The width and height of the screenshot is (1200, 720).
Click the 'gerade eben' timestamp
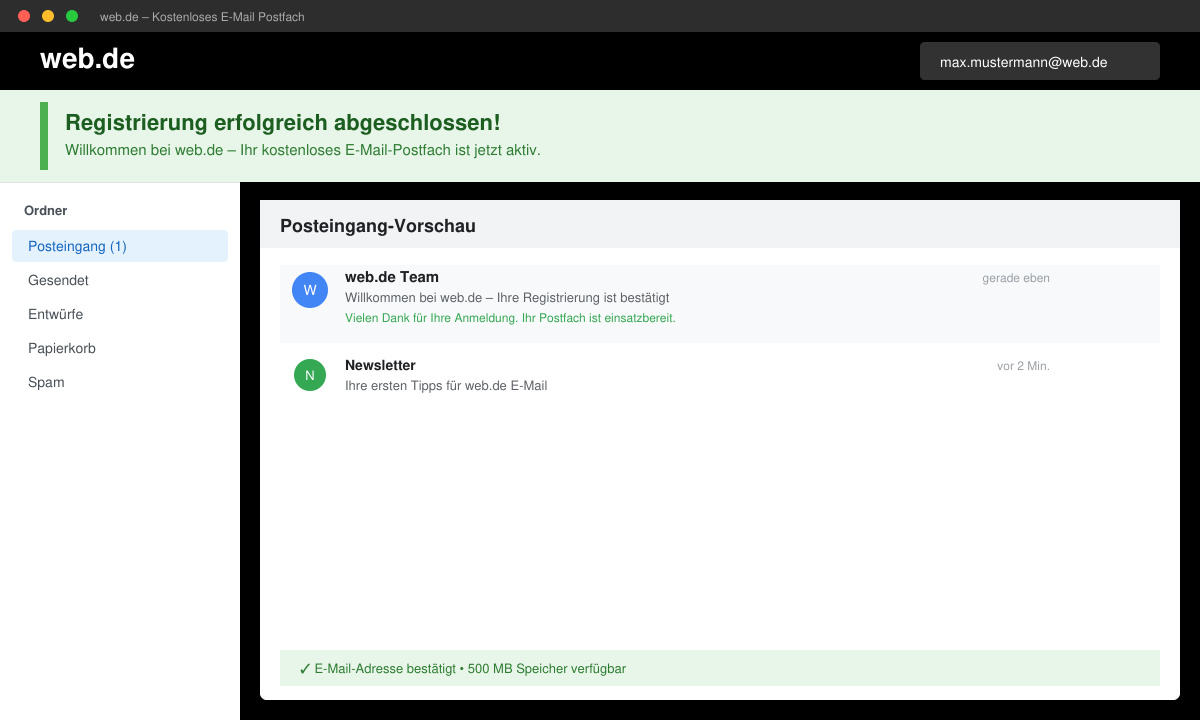tap(1016, 278)
